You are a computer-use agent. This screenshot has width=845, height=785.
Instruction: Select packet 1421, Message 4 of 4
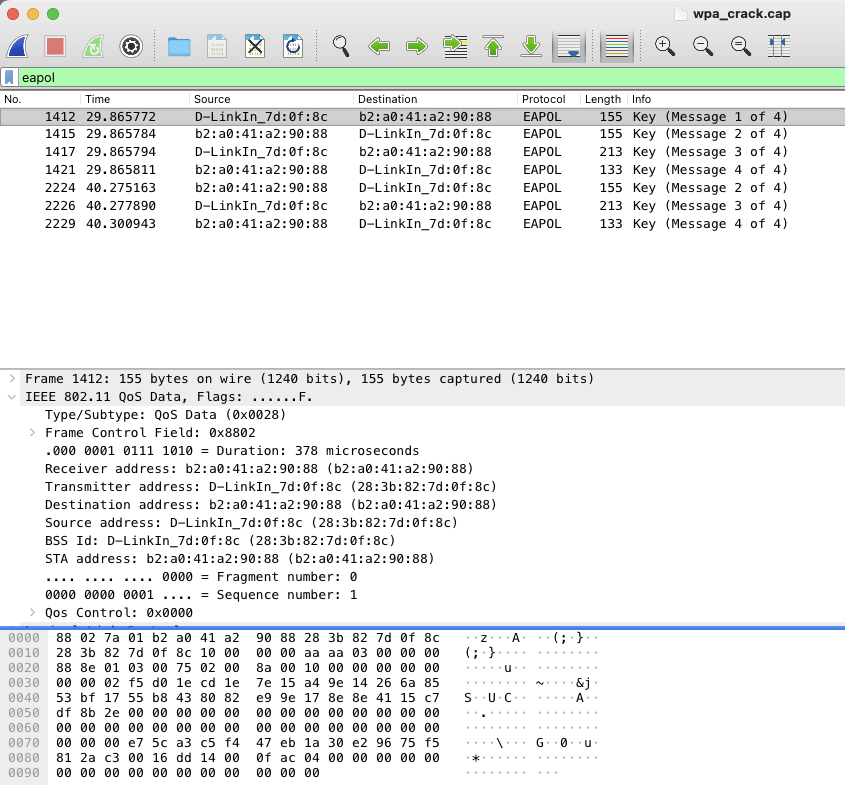pyautogui.click(x=422, y=170)
